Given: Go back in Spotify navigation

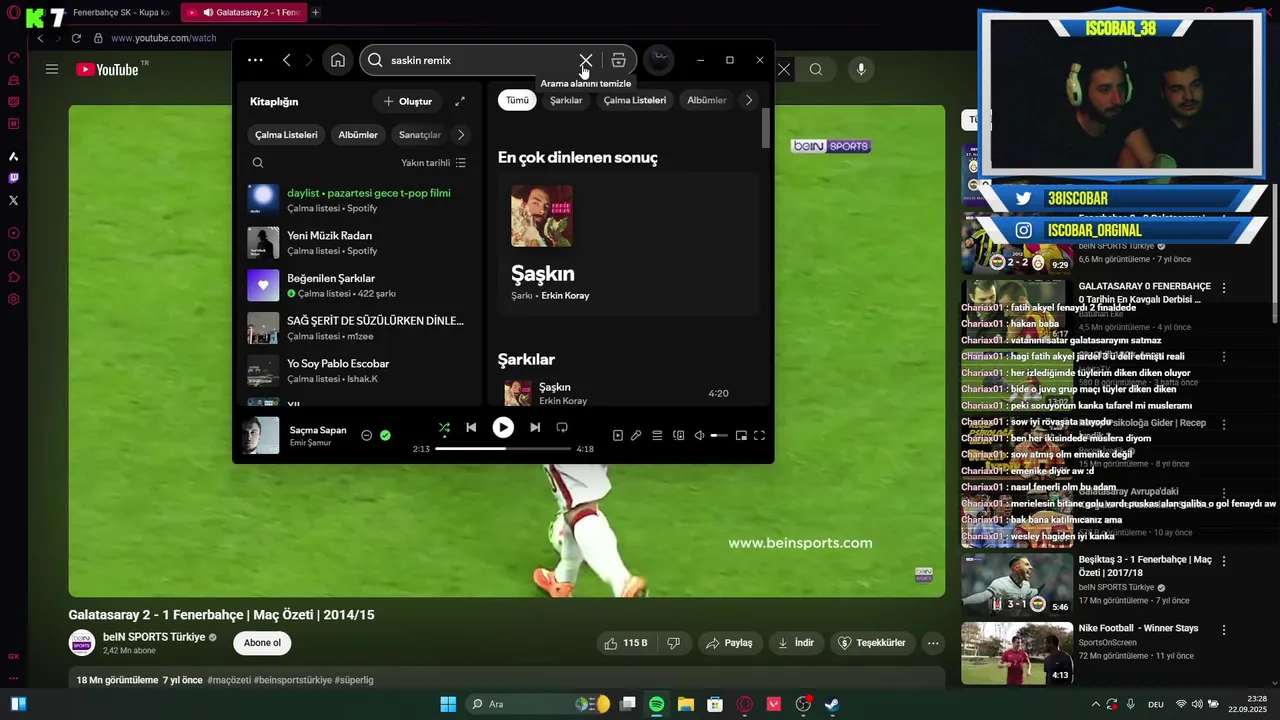Looking at the screenshot, I should (x=287, y=60).
